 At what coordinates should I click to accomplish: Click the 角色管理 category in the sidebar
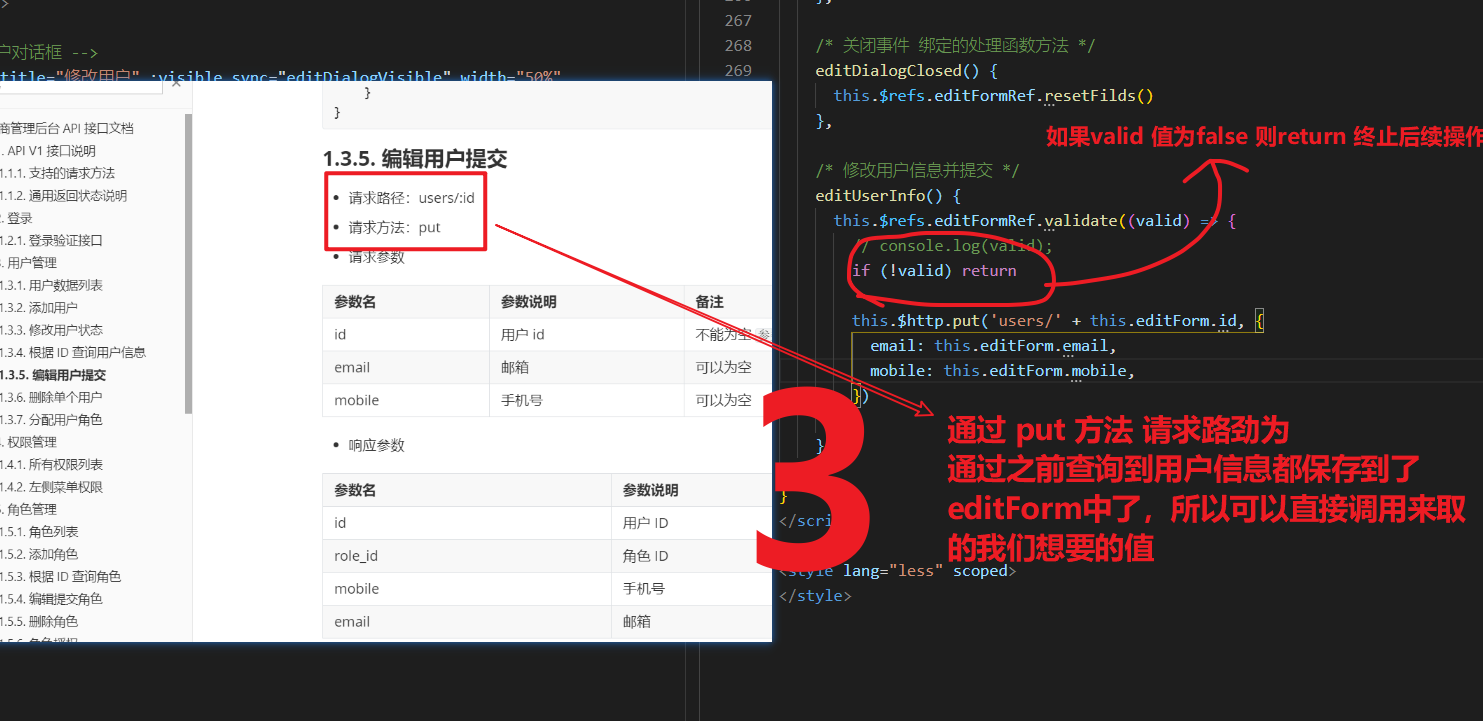(x=30, y=509)
